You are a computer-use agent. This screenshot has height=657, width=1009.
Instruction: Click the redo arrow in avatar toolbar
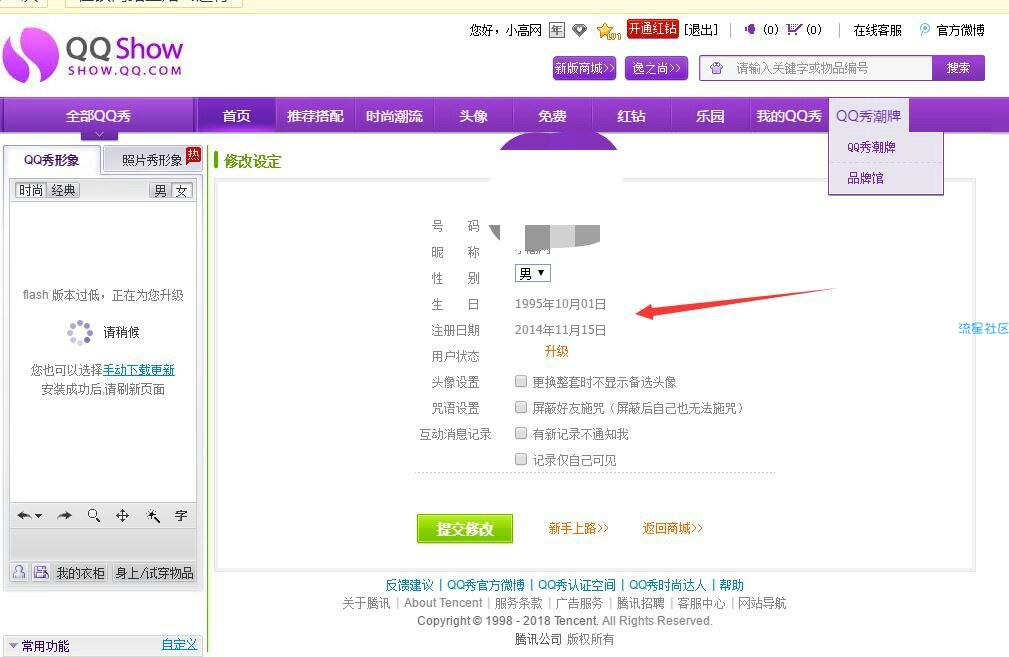click(x=64, y=515)
